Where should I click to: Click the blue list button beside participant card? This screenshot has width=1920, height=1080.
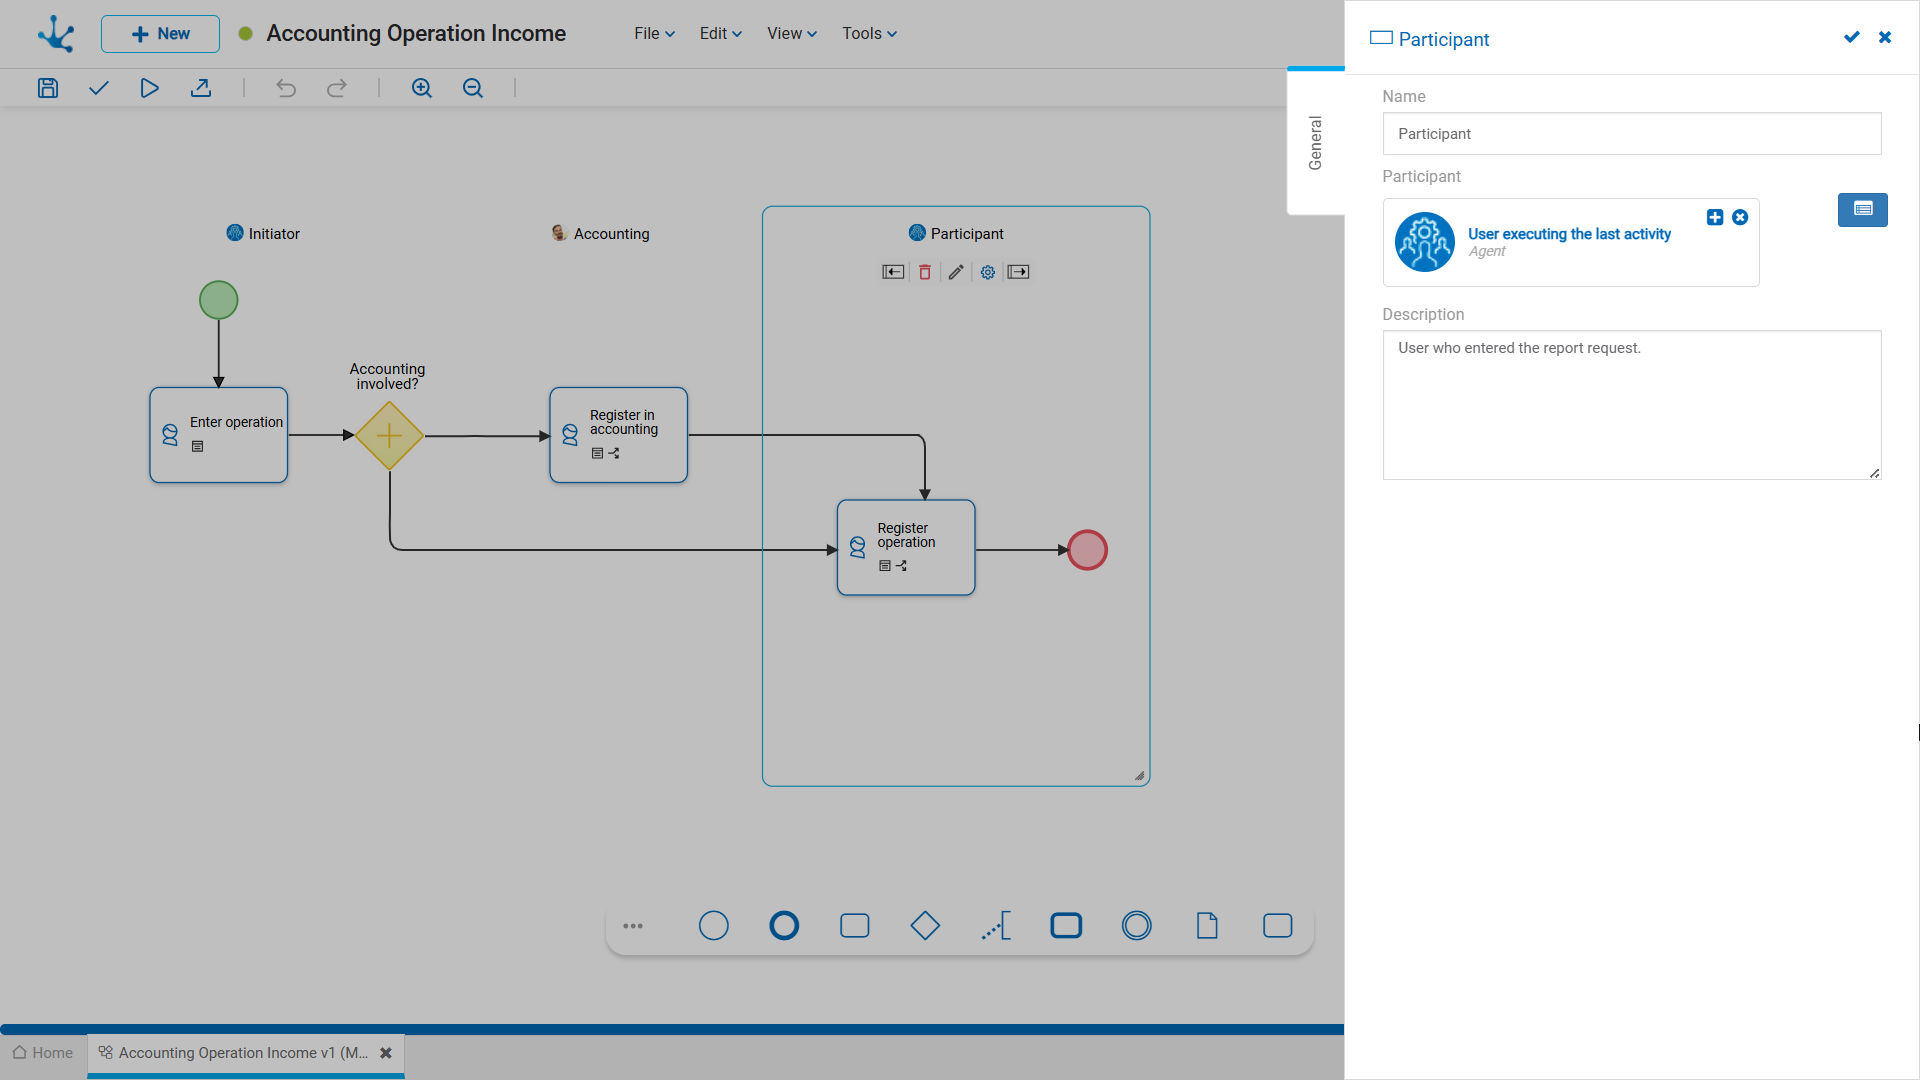tap(1863, 210)
